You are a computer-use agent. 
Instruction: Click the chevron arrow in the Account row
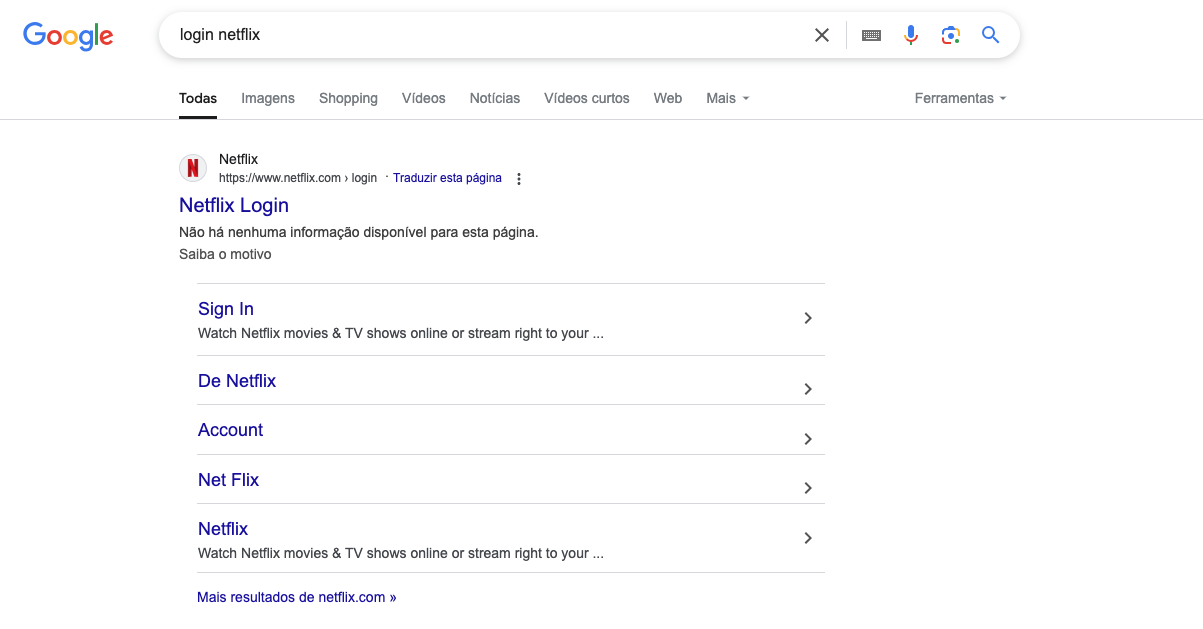(808, 439)
